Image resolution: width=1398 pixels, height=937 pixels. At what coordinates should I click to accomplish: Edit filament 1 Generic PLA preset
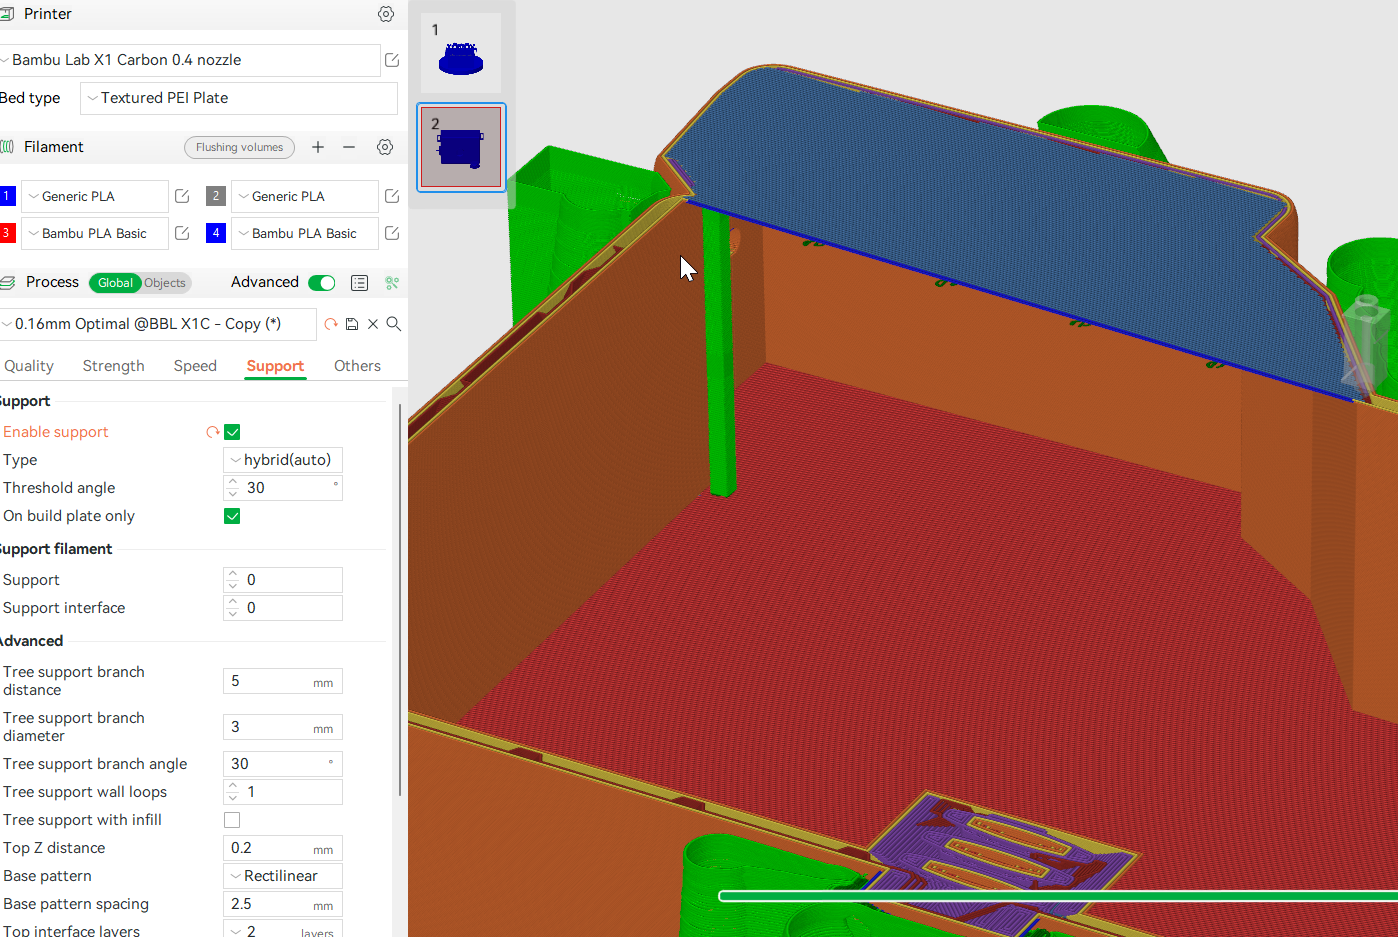tap(182, 196)
